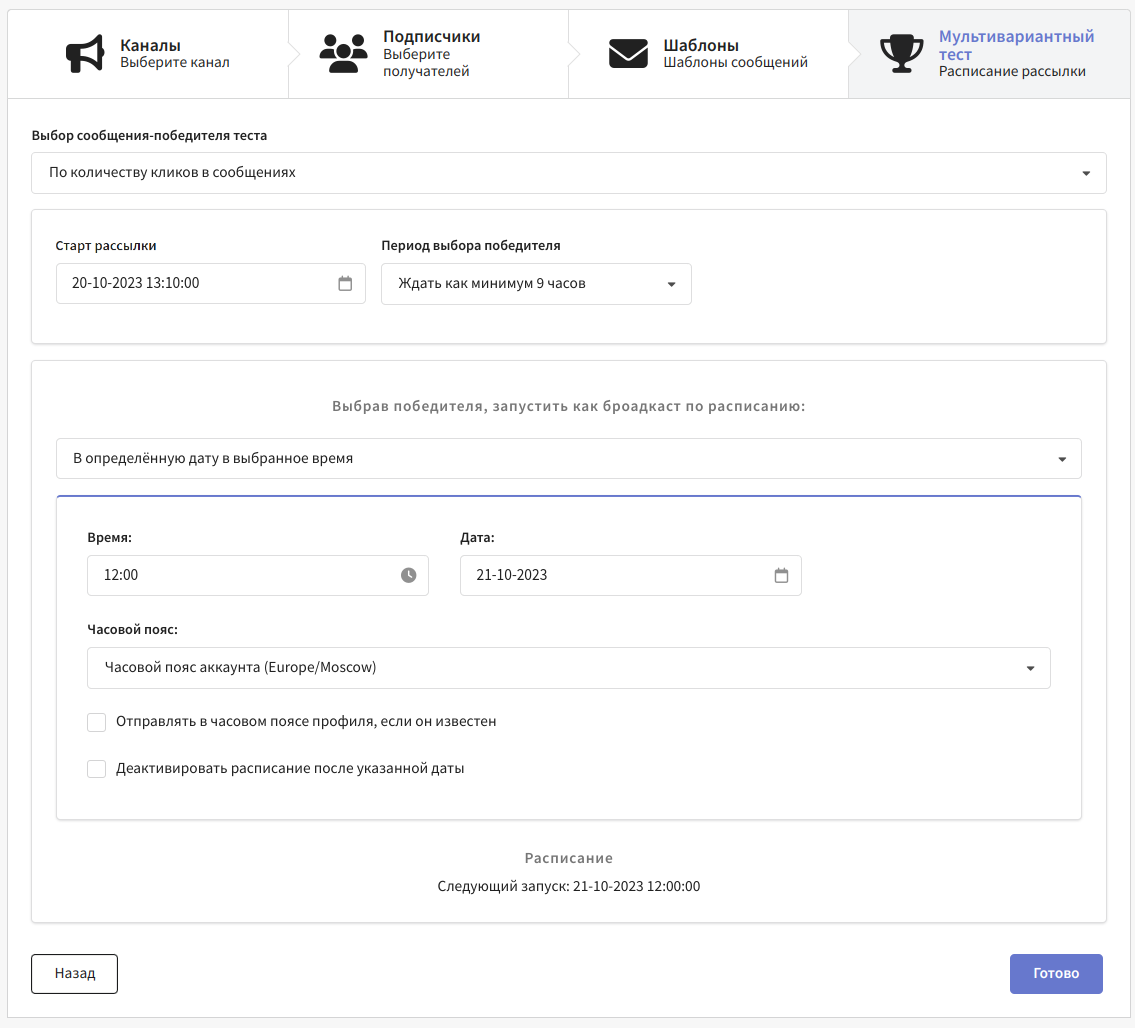The image size is (1135, 1028).
Task: Expand the broadcast schedule type dropdown
Action: [x=568, y=459]
